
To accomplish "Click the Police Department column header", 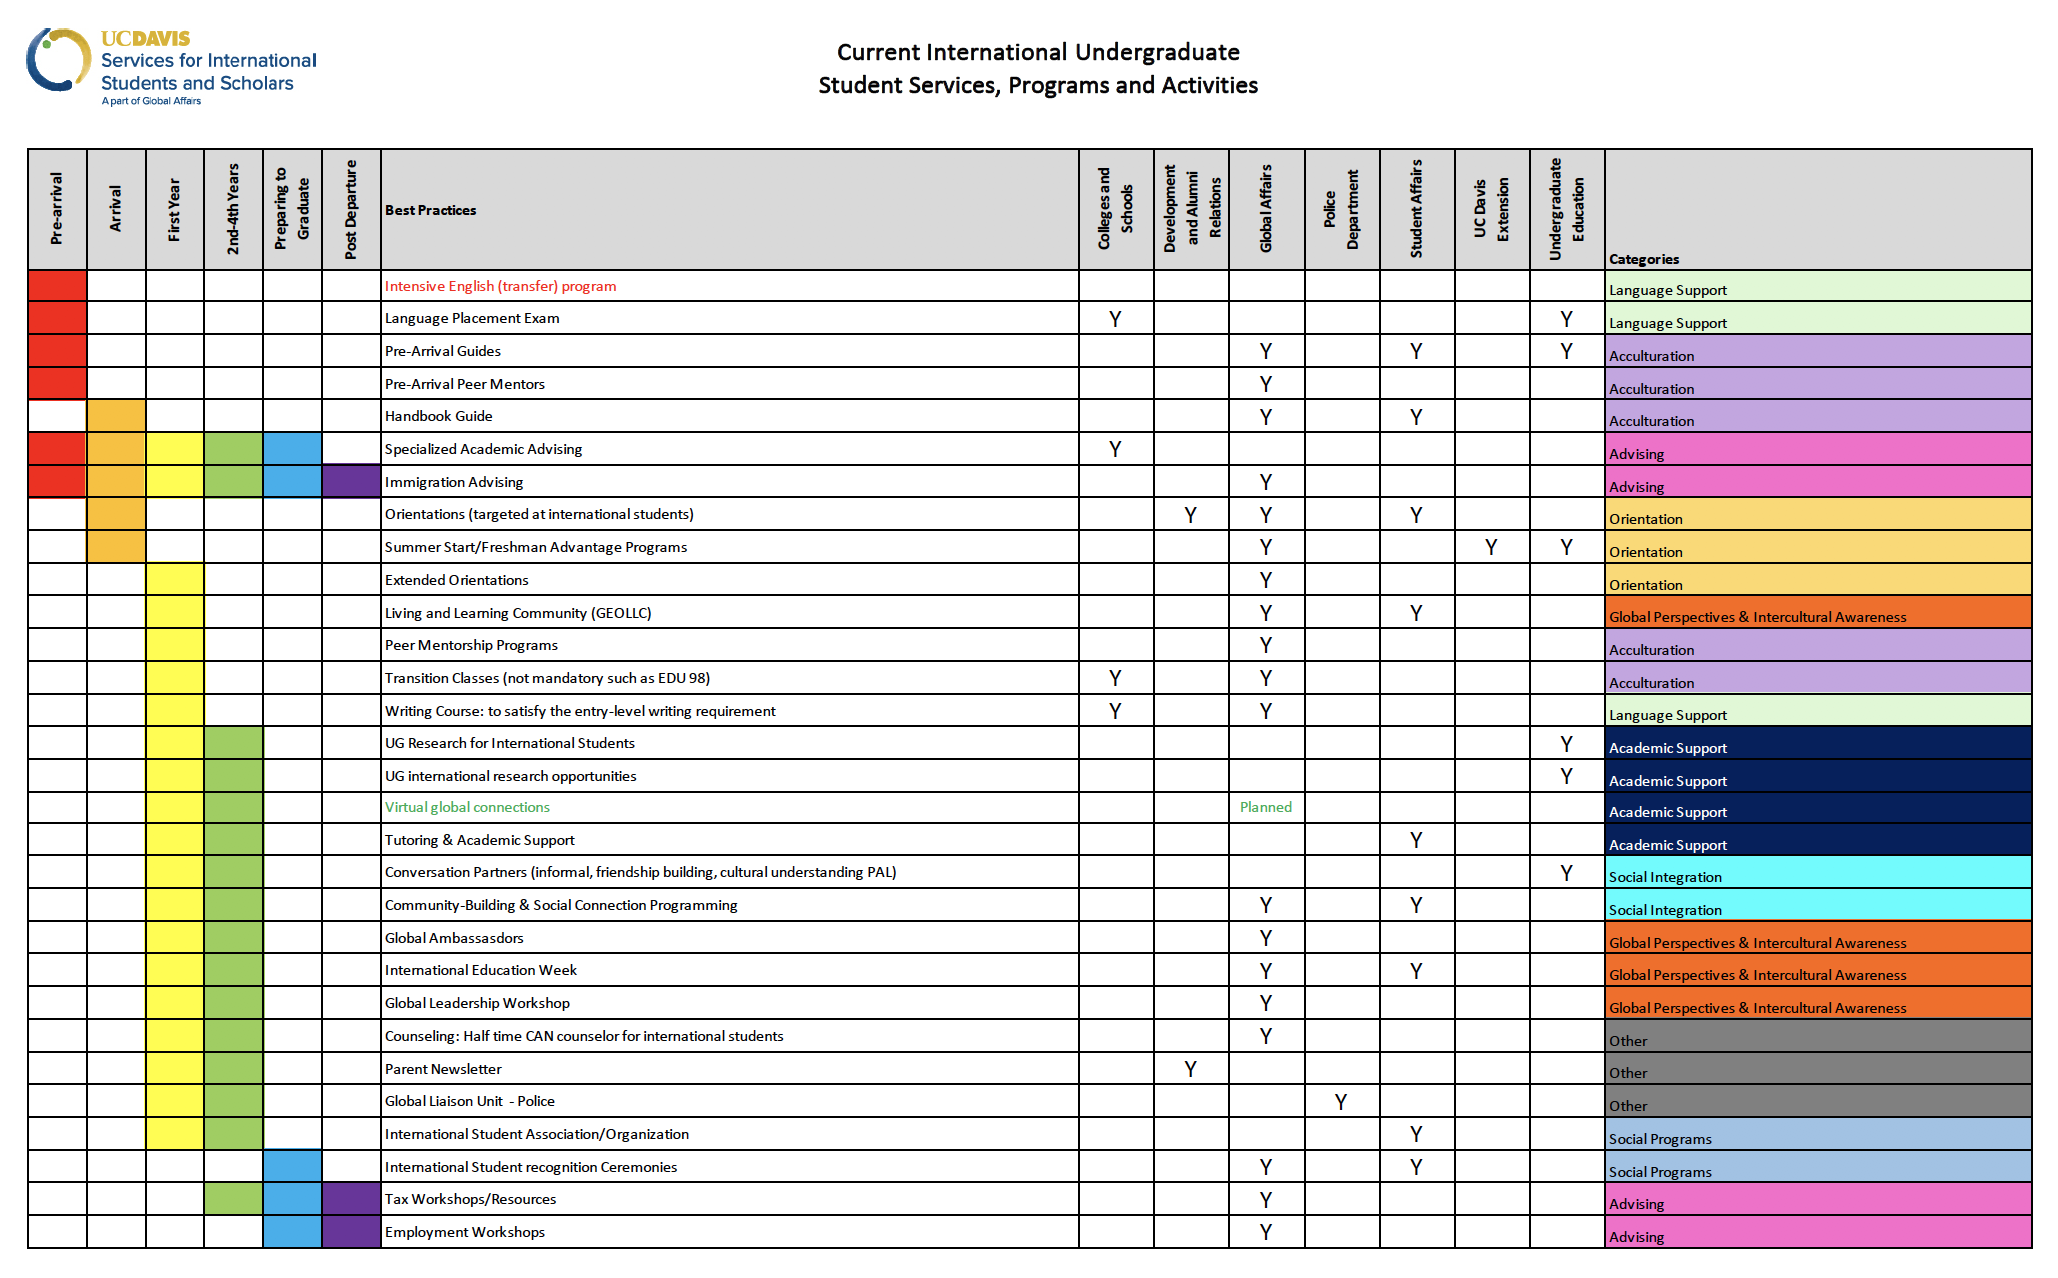I will [1341, 209].
